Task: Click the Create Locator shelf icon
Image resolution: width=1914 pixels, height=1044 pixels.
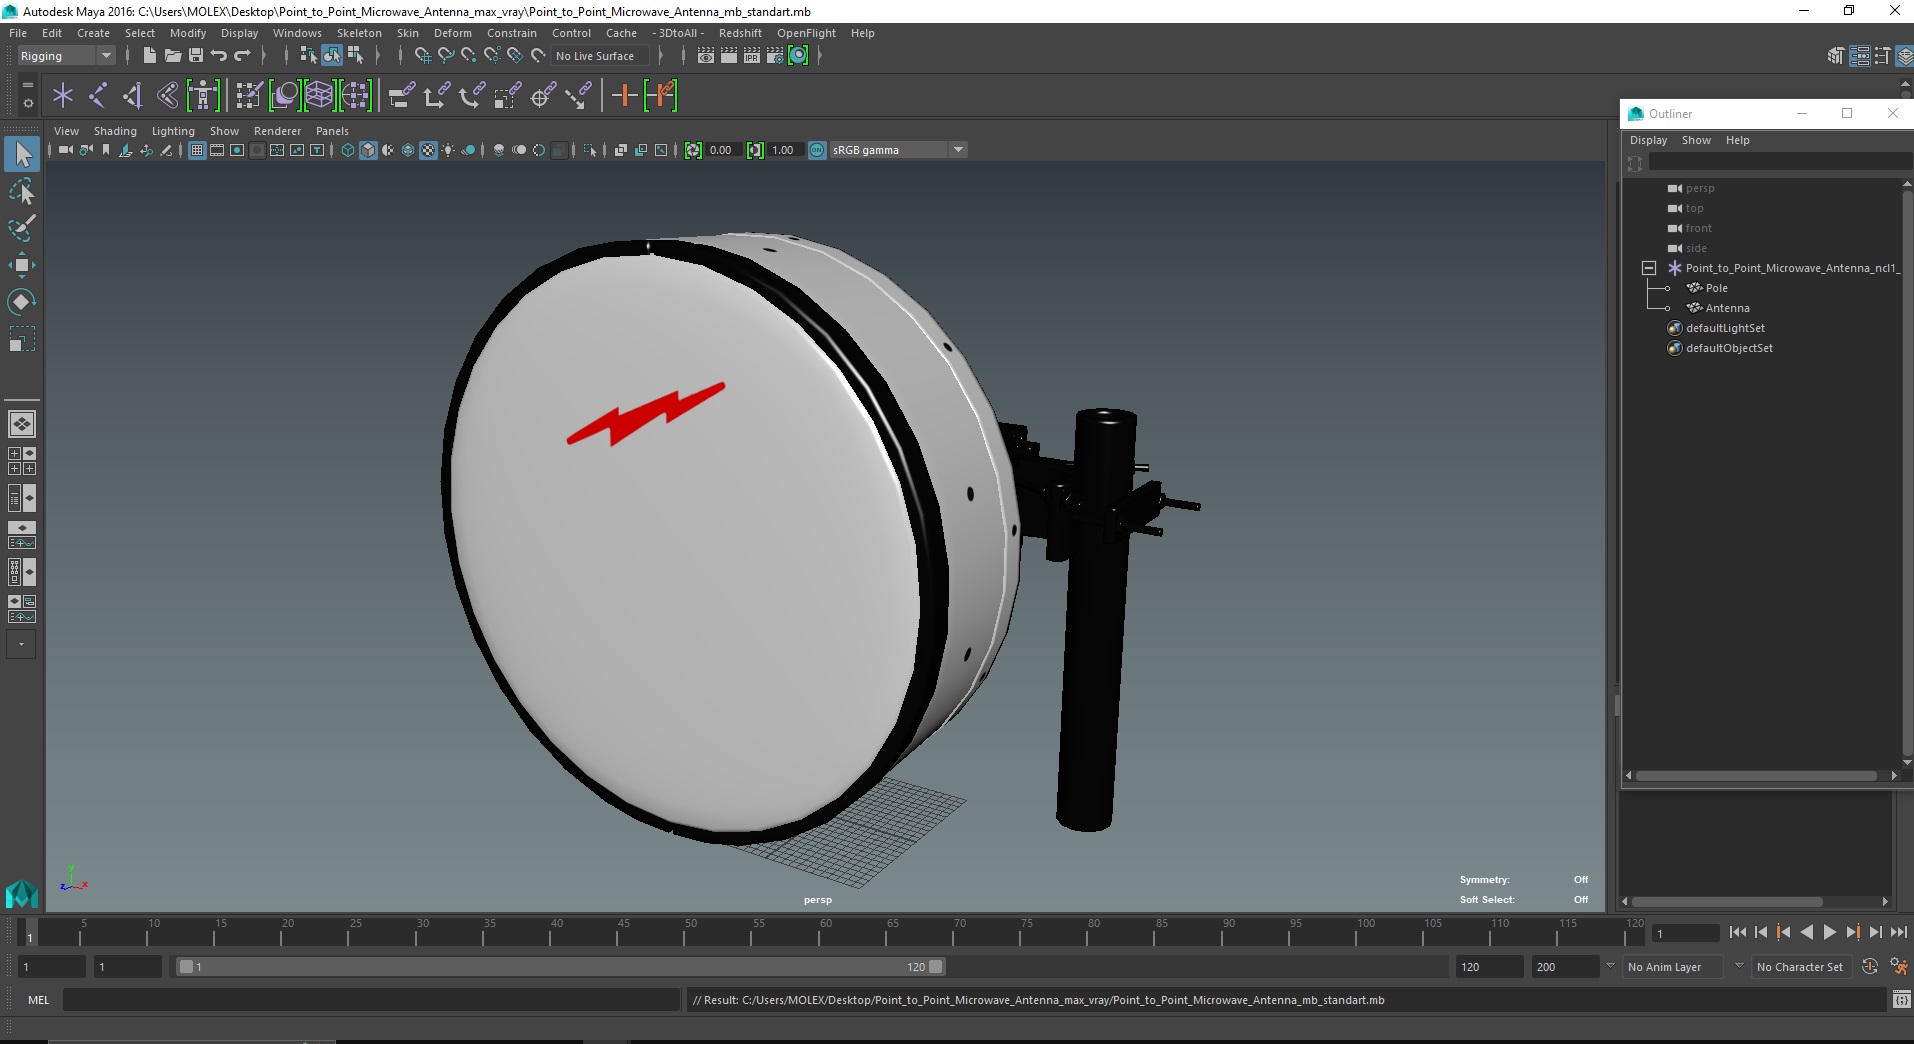Action: [63, 96]
